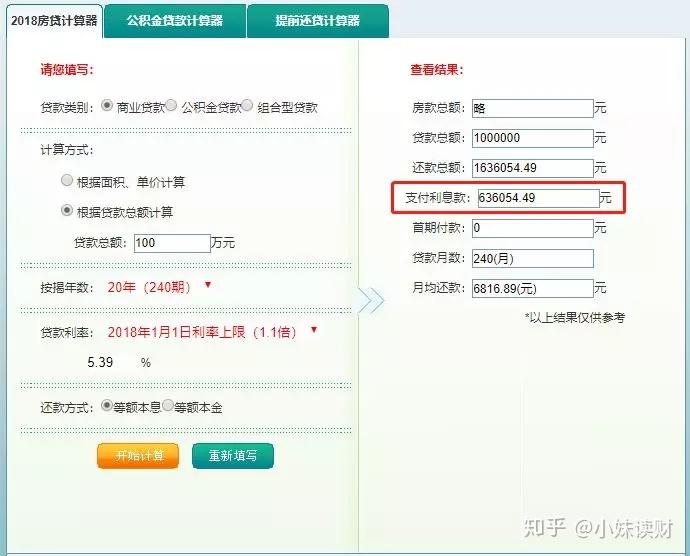The width and height of the screenshot is (690, 556).
Task: Click the green 重新填写 reset button
Action: click(232, 456)
